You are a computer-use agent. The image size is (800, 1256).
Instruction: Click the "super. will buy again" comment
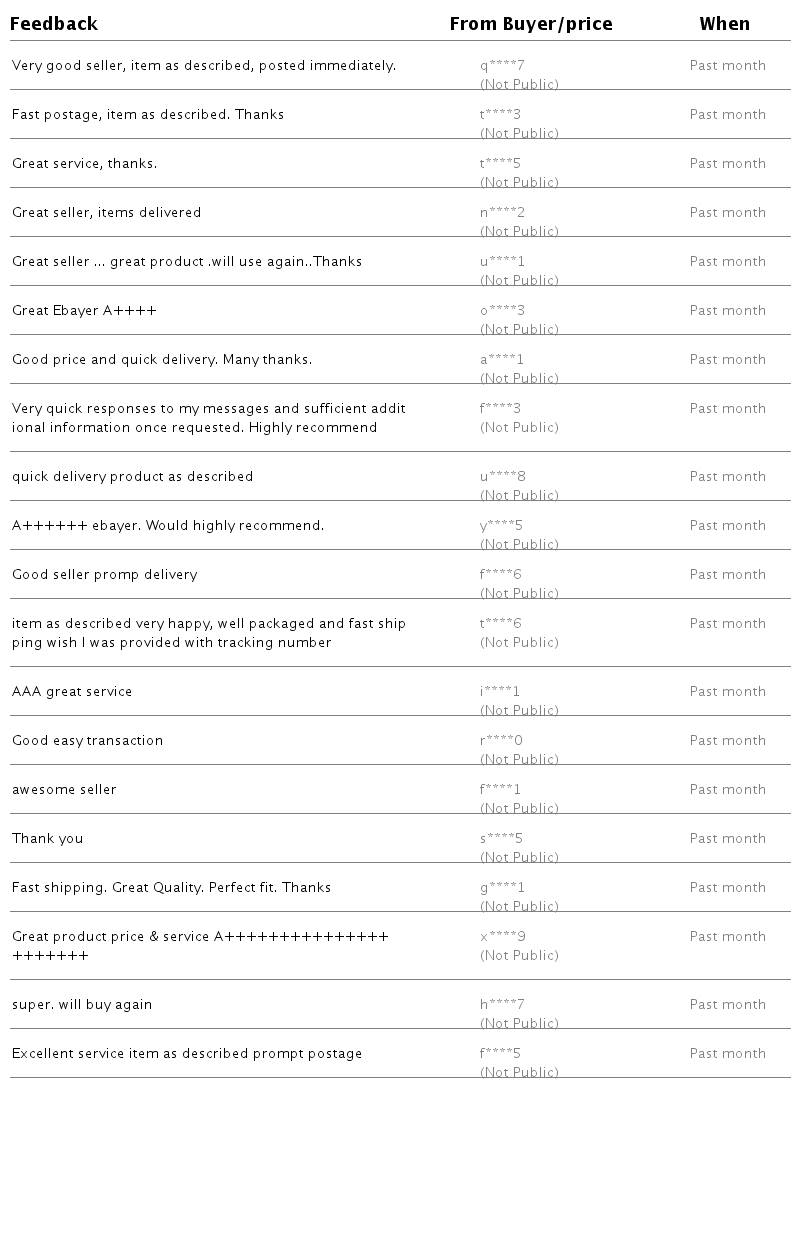coord(82,1005)
